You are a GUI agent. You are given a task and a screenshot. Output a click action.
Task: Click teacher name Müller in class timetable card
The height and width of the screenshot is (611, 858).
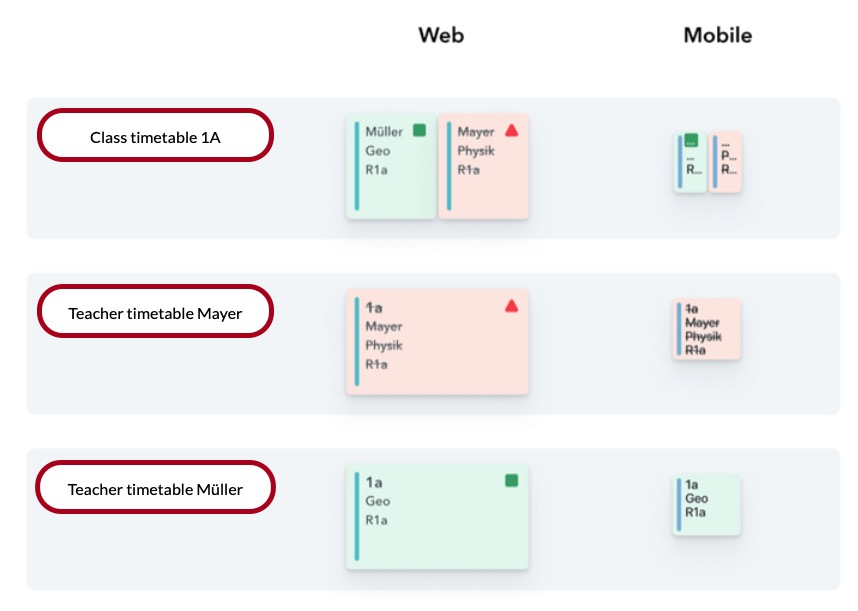pos(384,131)
